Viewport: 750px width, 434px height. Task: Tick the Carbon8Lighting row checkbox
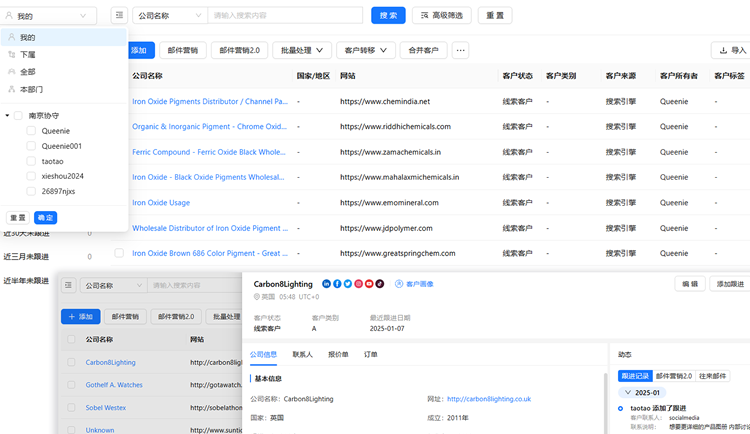pos(71,362)
